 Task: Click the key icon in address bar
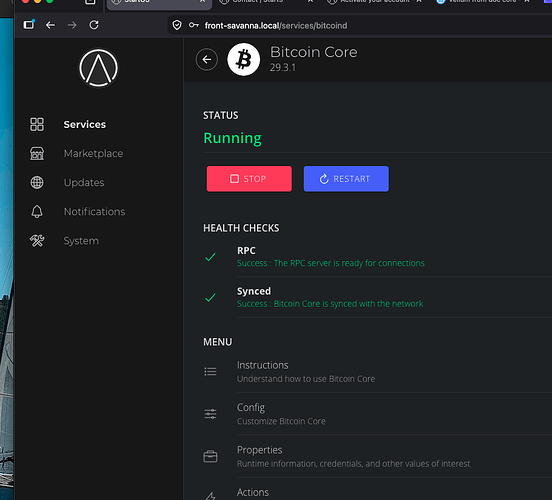(x=194, y=25)
